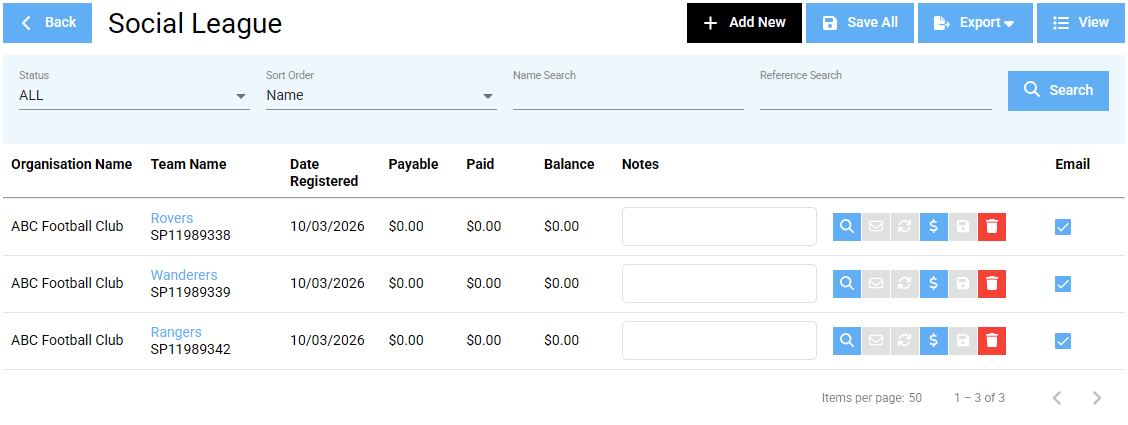Click the magnifier icon in the Rangers row
The height and width of the screenshot is (425, 1128).
click(847, 341)
